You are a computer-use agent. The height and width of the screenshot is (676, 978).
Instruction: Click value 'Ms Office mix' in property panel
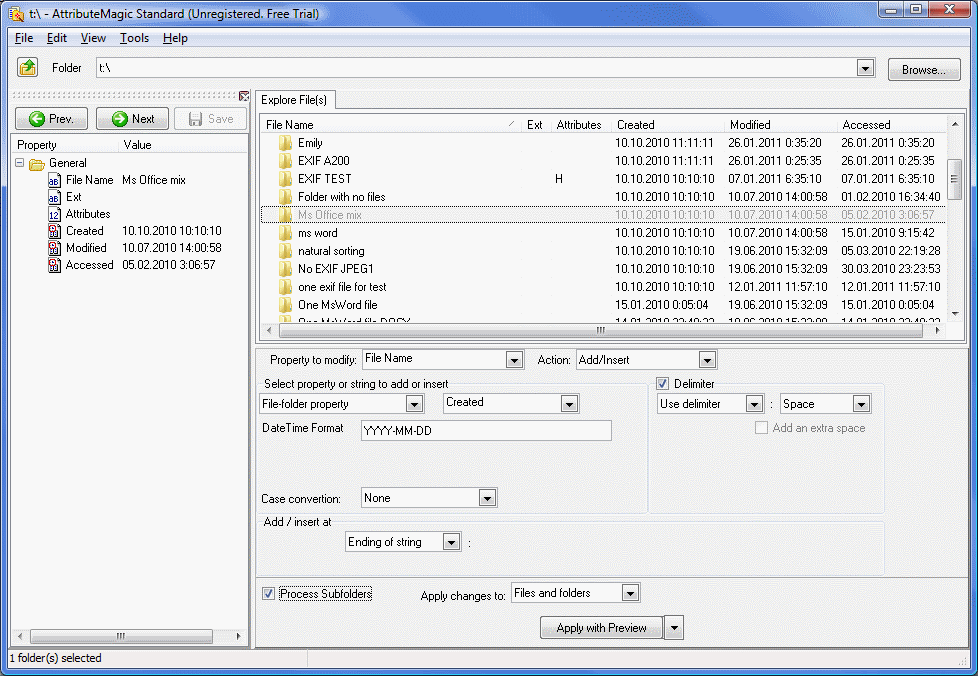[154, 180]
